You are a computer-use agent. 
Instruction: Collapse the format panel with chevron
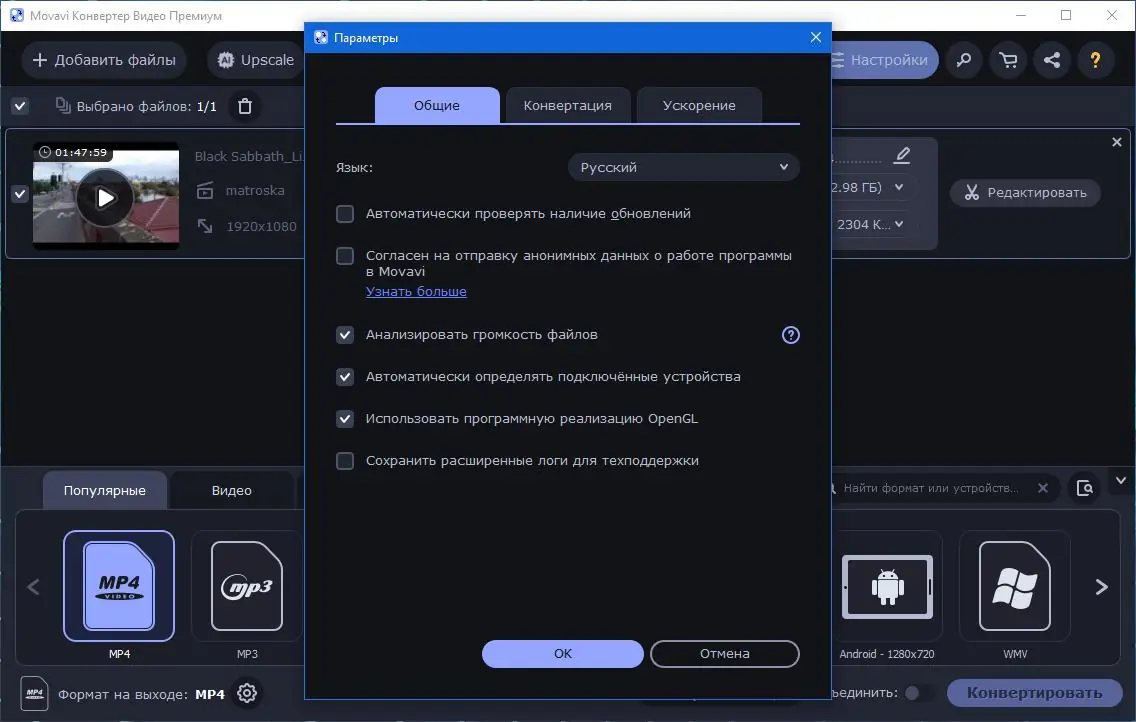pos(1121,480)
